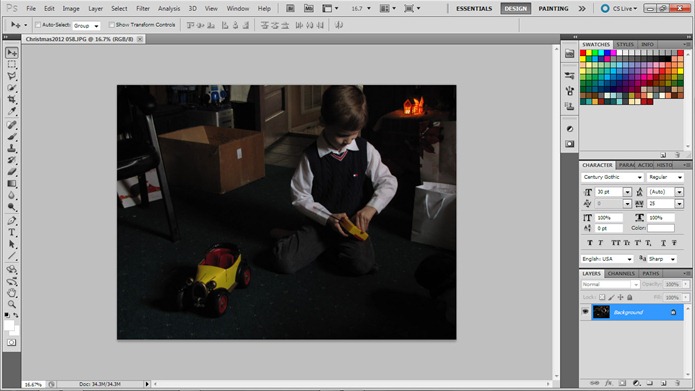Viewport: 695px width, 391px height.
Task: Open the Century Gothic font dropdown
Action: (x=612, y=177)
